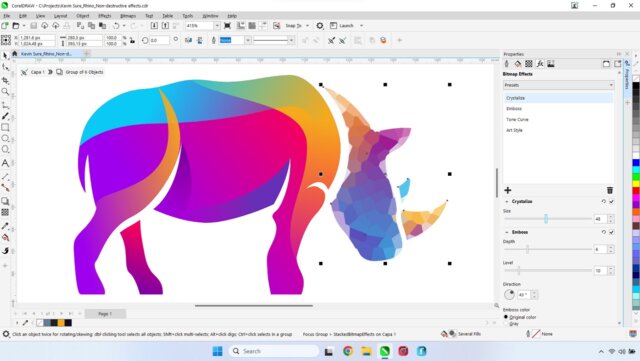Viewport: 640px width, 361px height.
Task: Open the Launch dropdown arrow
Action: coord(361,26)
